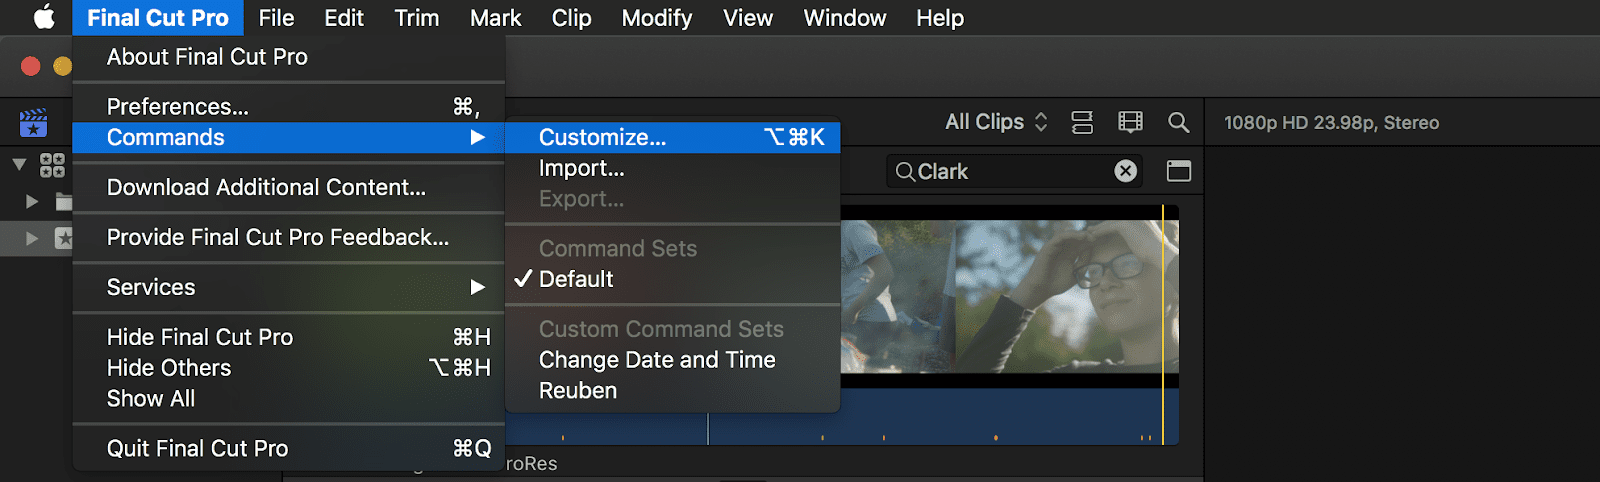Click the yellow playhead line on the clip
The height and width of the screenshot is (482, 1600).
pos(1163,300)
